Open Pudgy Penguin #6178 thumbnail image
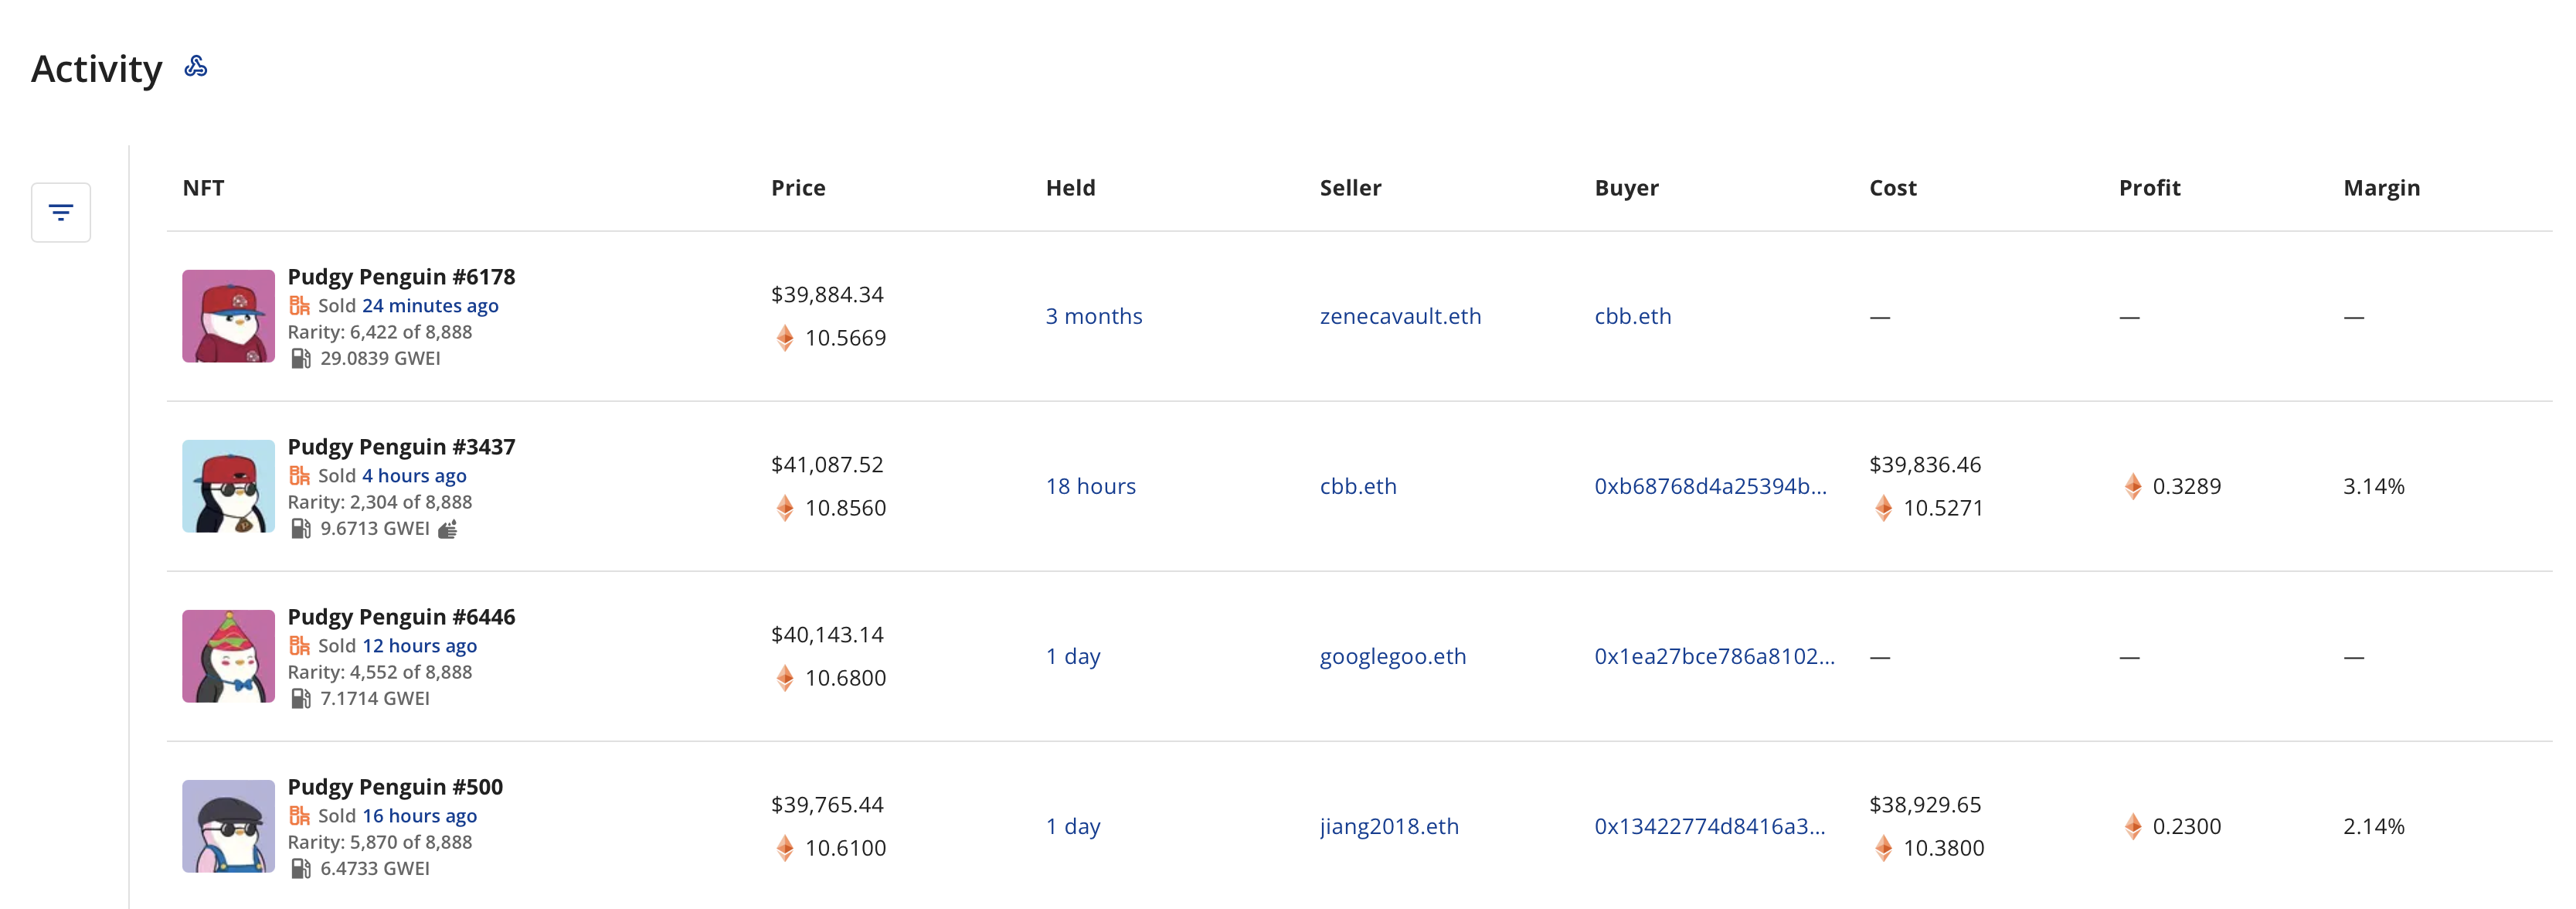This screenshot has width=2576, height=909. [228, 316]
